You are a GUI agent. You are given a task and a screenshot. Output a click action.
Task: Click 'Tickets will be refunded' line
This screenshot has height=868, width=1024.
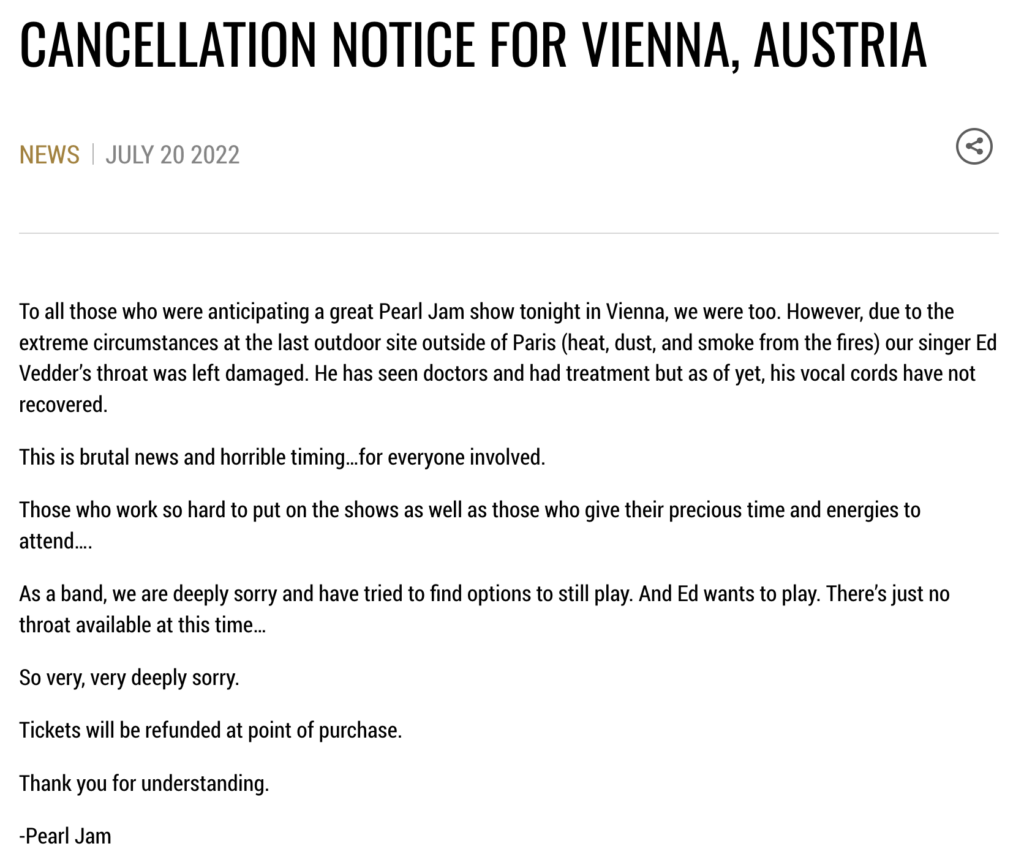[210, 730]
